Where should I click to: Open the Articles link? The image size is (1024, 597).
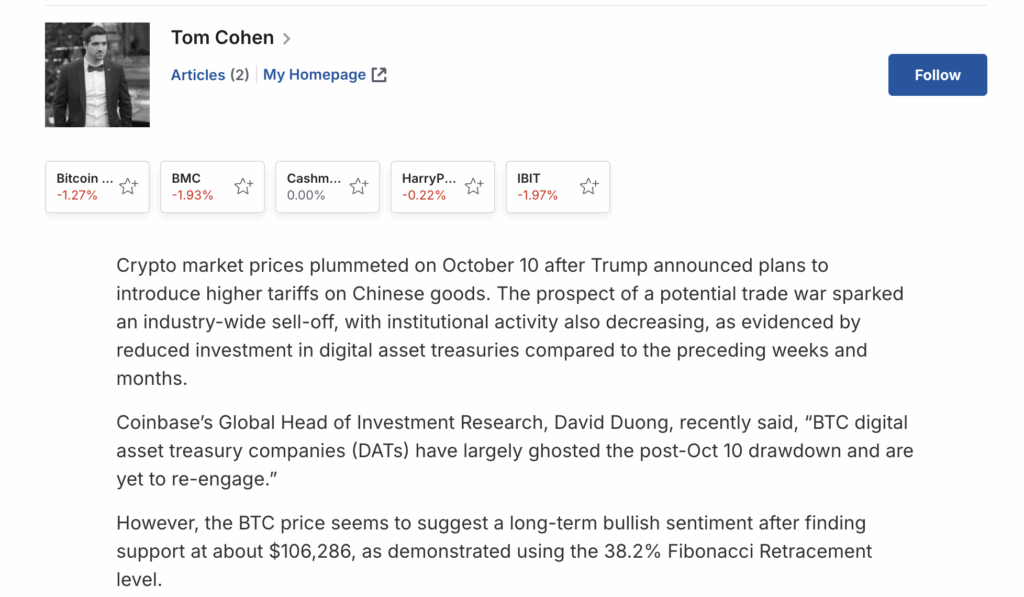(198, 75)
